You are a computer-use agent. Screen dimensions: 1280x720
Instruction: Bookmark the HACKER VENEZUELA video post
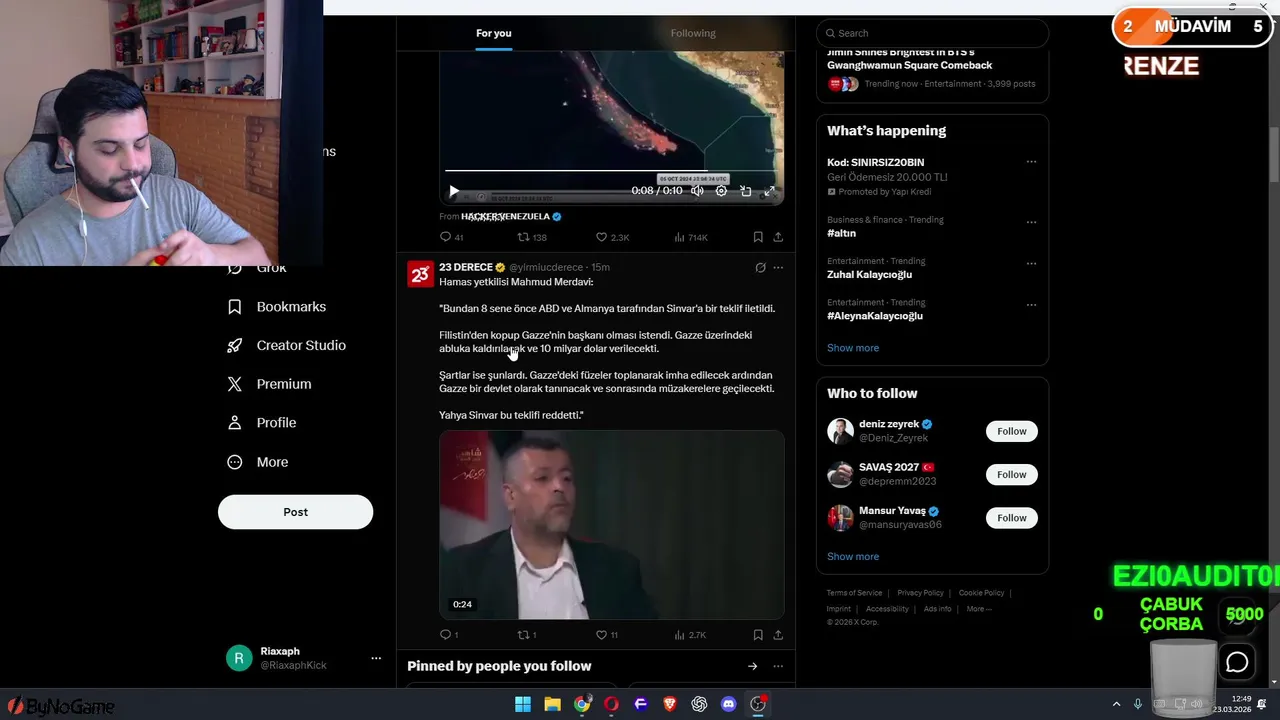coord(758,237)
